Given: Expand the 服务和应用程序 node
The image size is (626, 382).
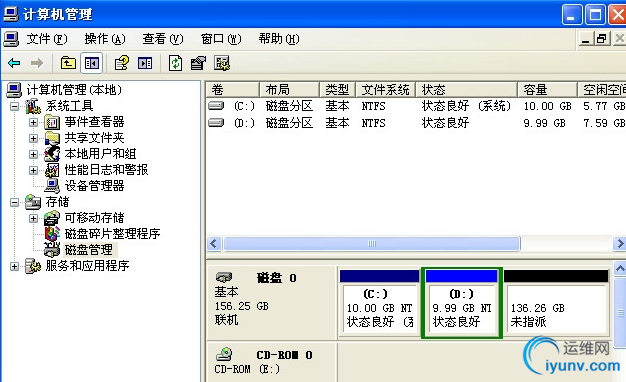Looking at the screenshot, I should [x=14, y=266].
